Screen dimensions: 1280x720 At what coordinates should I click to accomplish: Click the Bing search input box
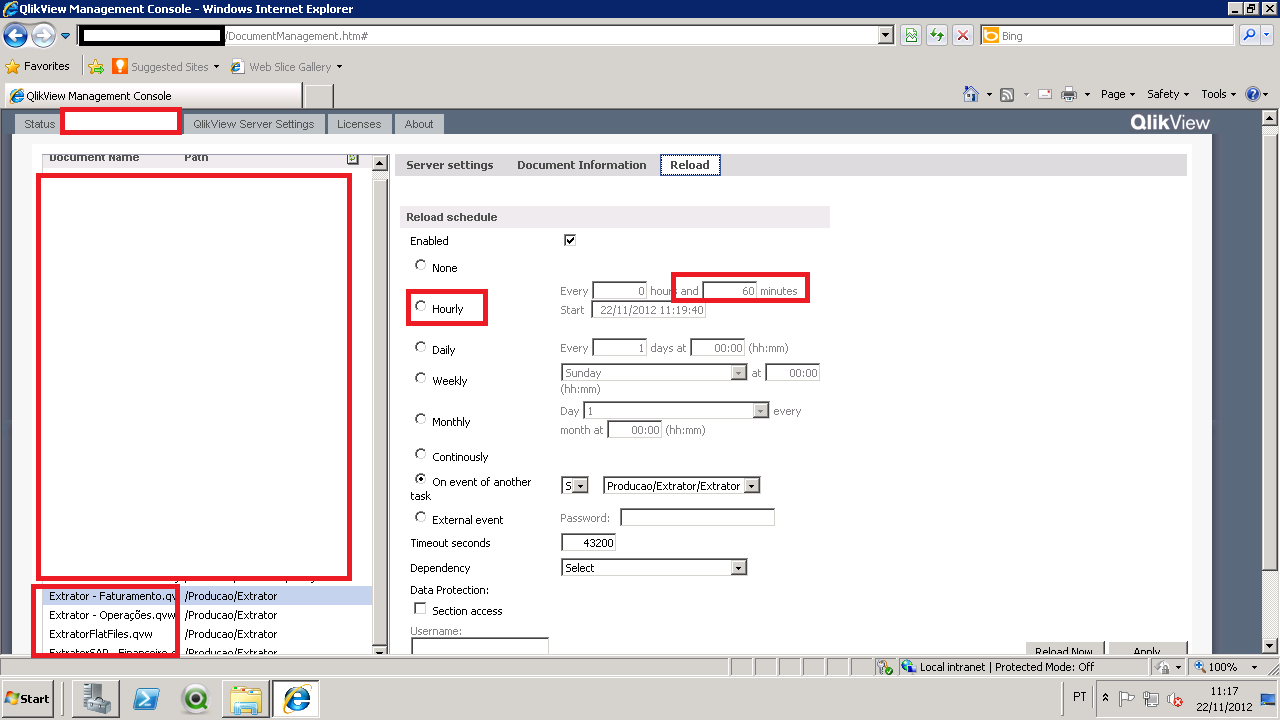[x=1107, y=36]
